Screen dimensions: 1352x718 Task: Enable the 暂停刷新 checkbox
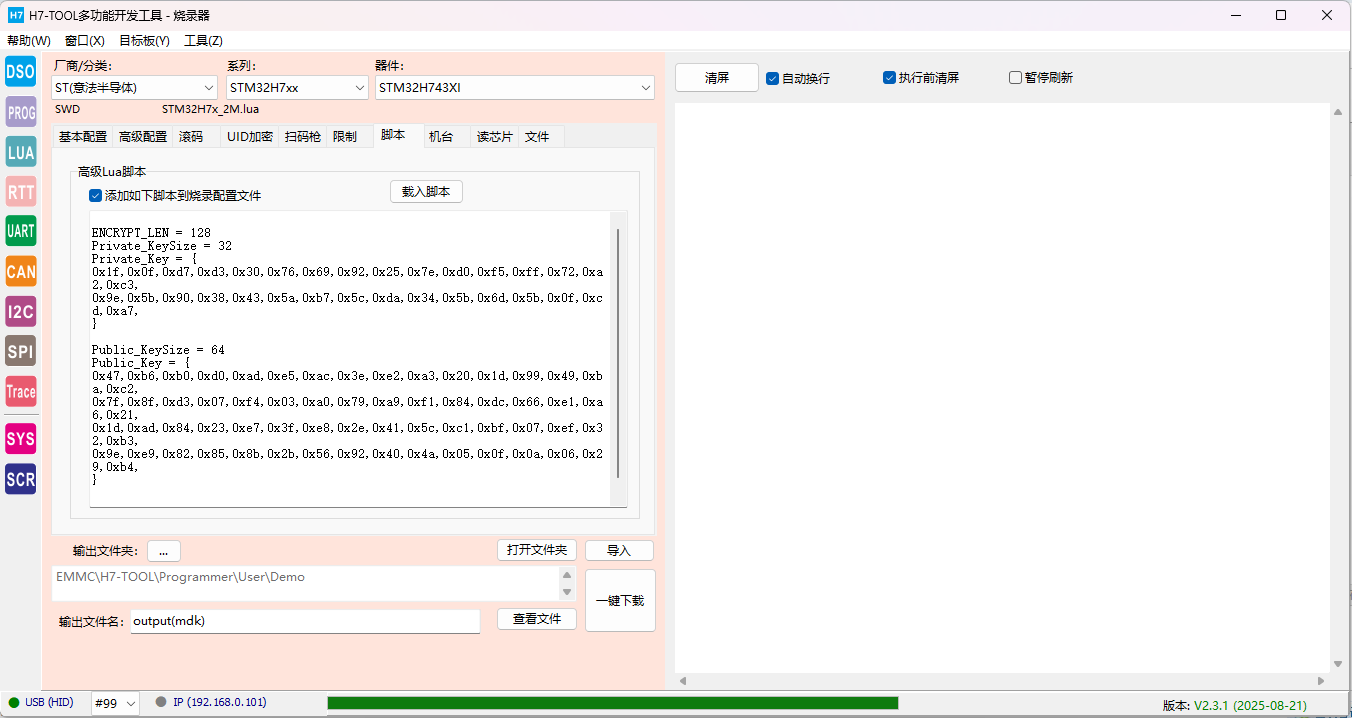[1015, 78]
